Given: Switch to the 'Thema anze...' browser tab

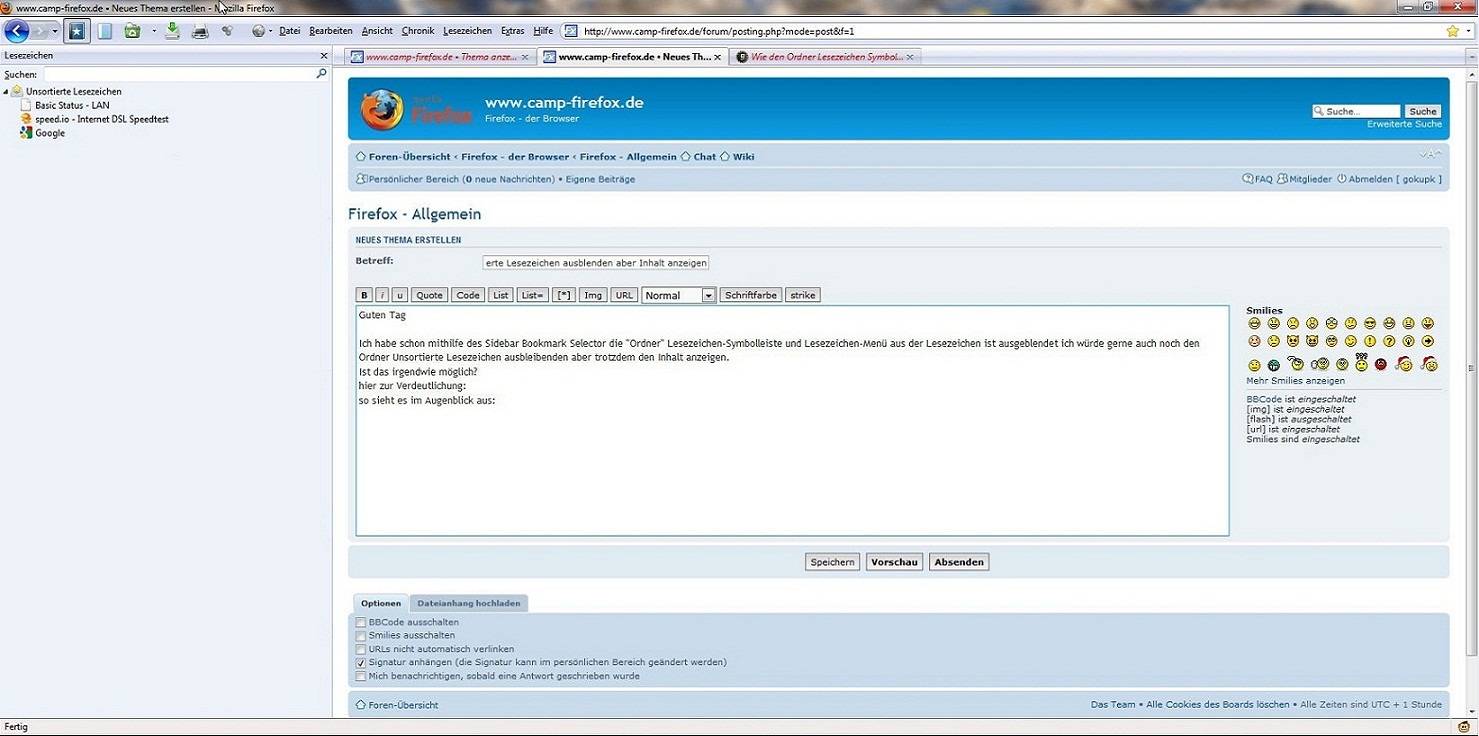Looking at the screenshot, I should pos(440,57).
